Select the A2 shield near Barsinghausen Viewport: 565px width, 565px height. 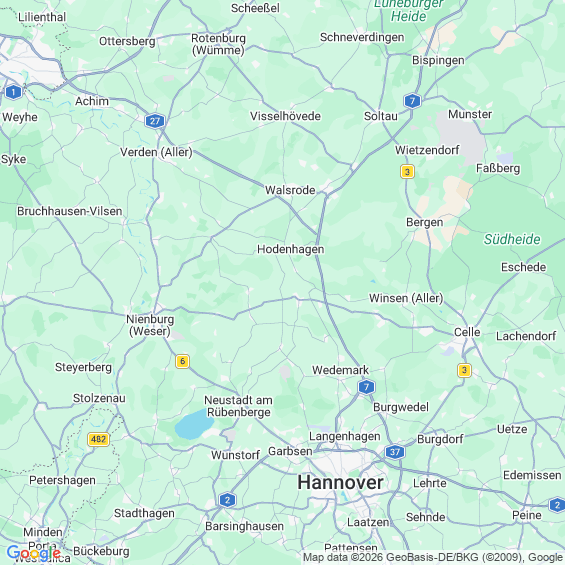point(227,500)
